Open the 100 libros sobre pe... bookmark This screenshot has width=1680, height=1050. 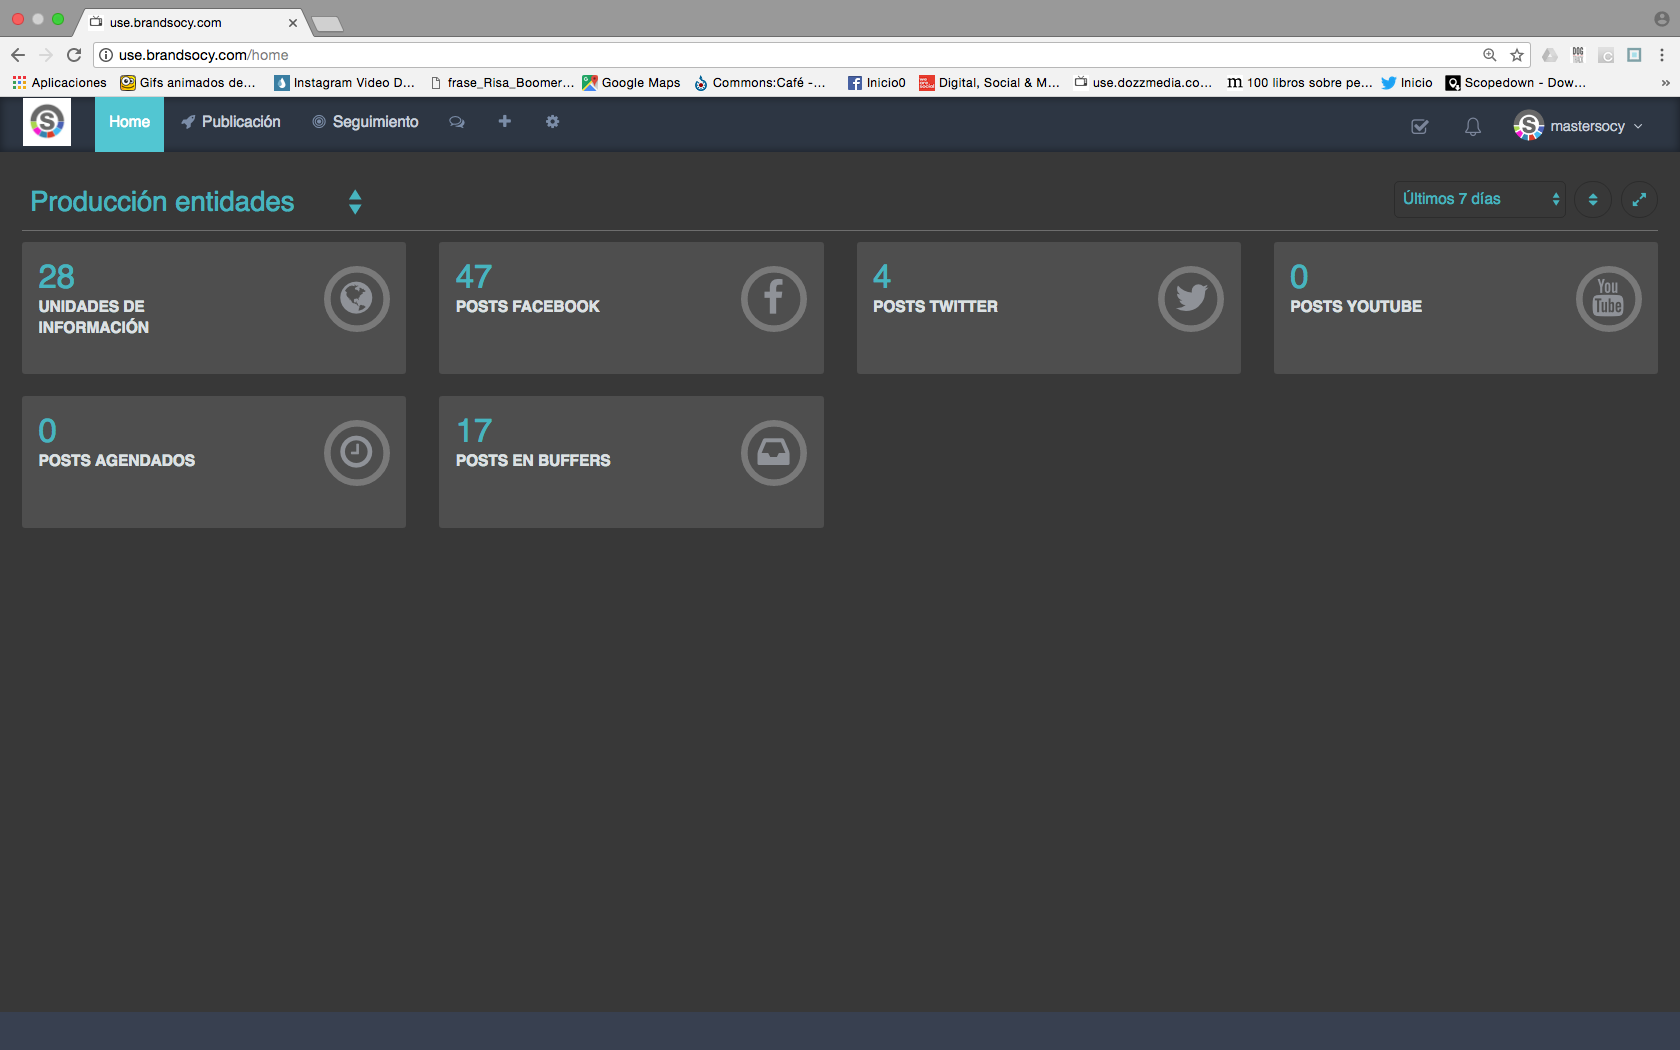[x=1300, y=83]
